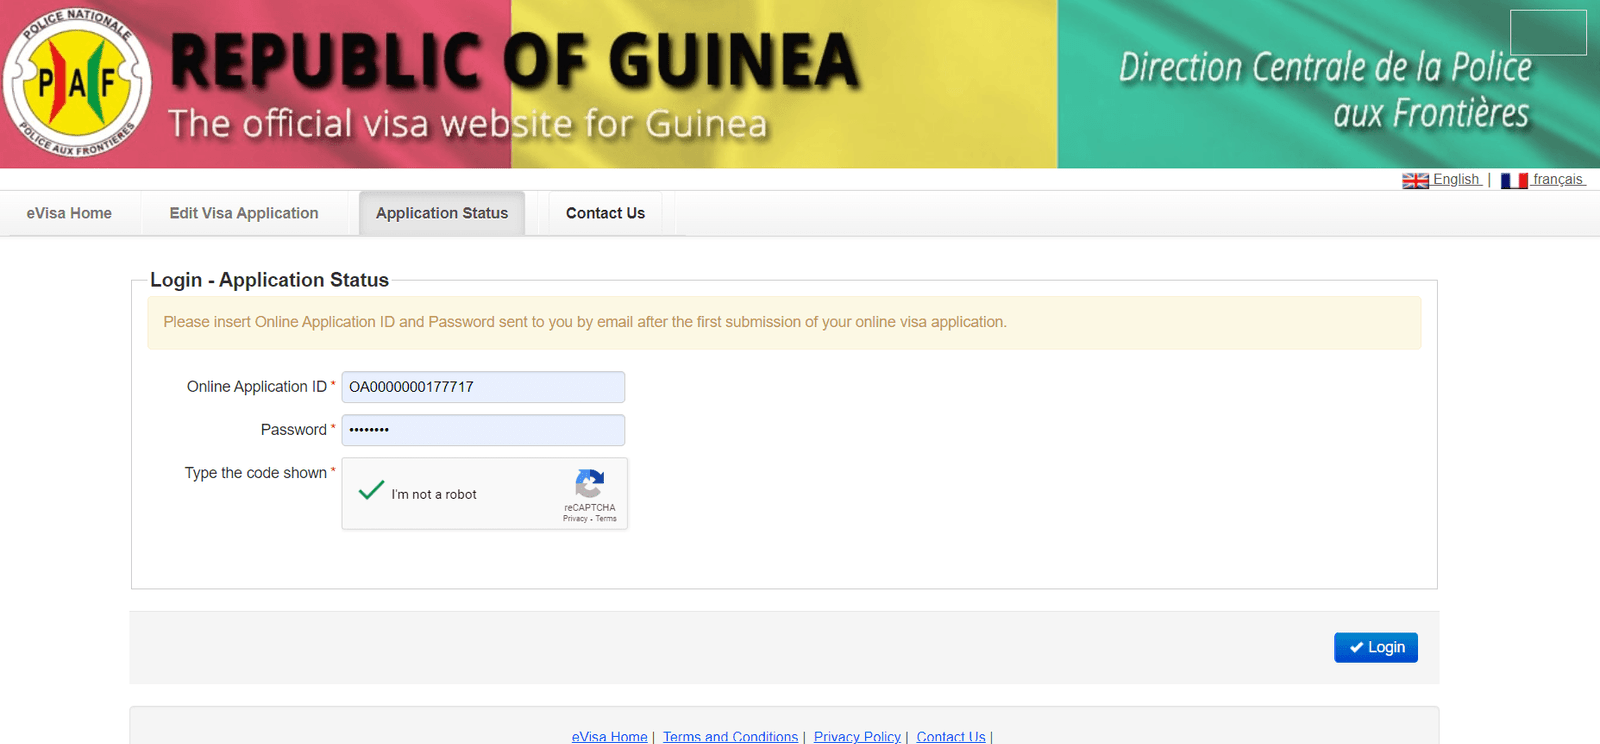Open the Edit Visa Application tab
This screenshot has width=1600, height=744.
244,213
